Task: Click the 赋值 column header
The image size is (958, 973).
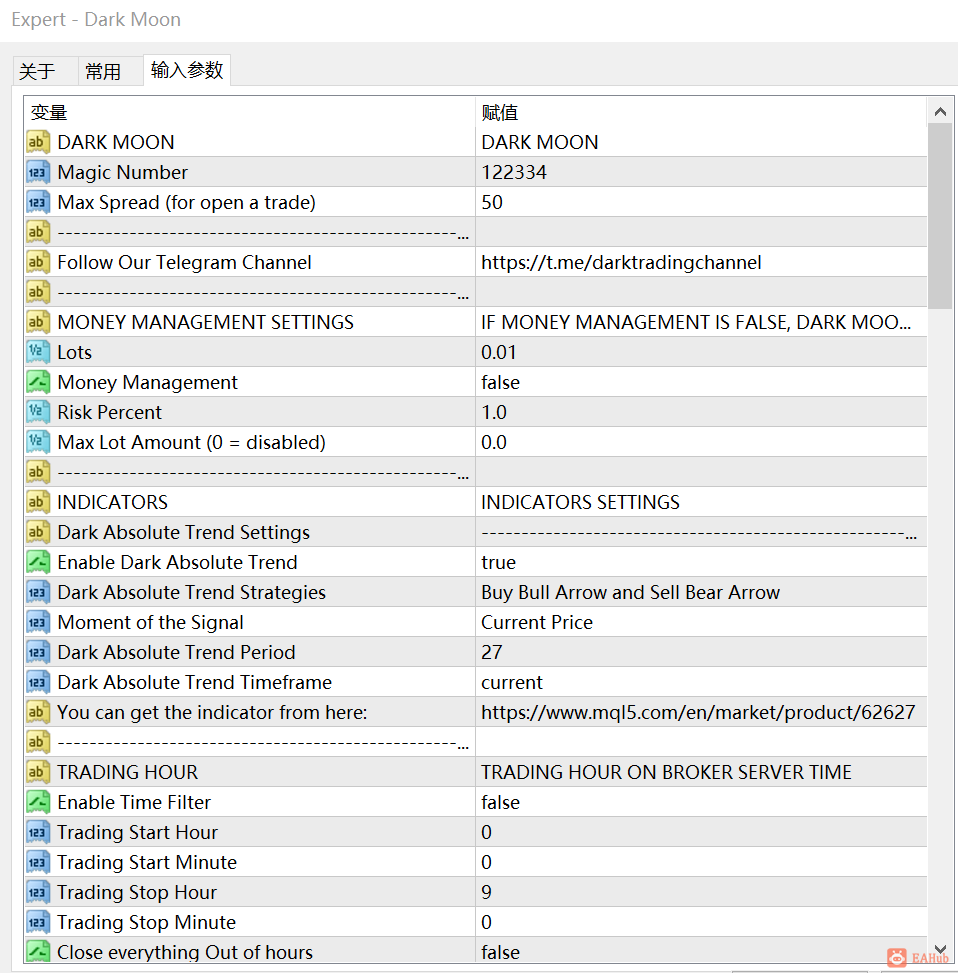Action: (701, 112)
